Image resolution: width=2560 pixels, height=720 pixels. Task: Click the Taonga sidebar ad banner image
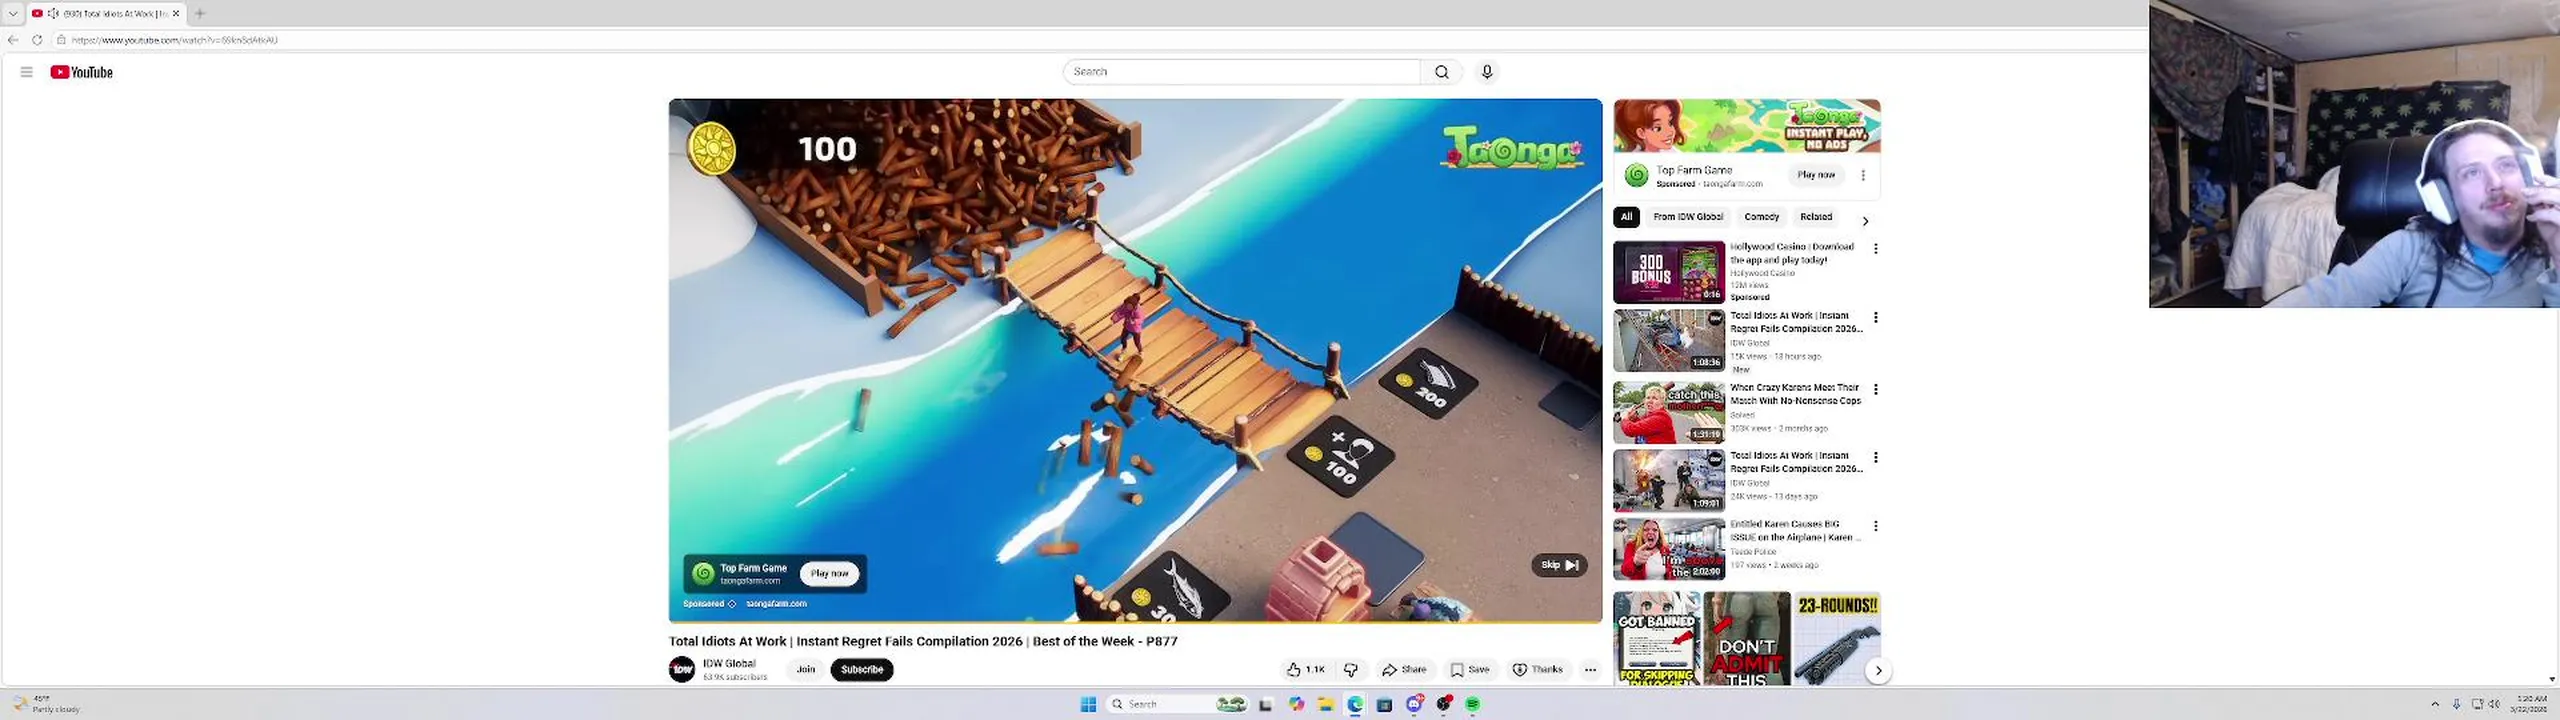point(1747,126)
